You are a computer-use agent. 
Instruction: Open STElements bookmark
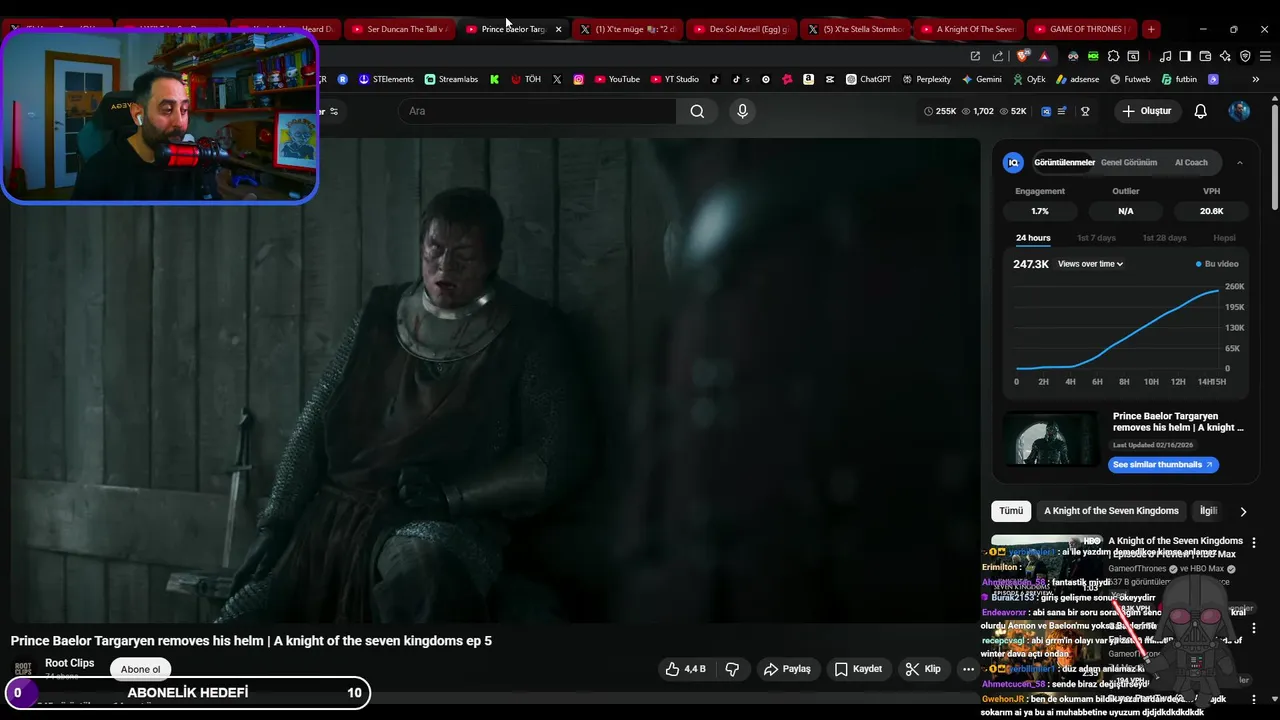coord(386,79)
